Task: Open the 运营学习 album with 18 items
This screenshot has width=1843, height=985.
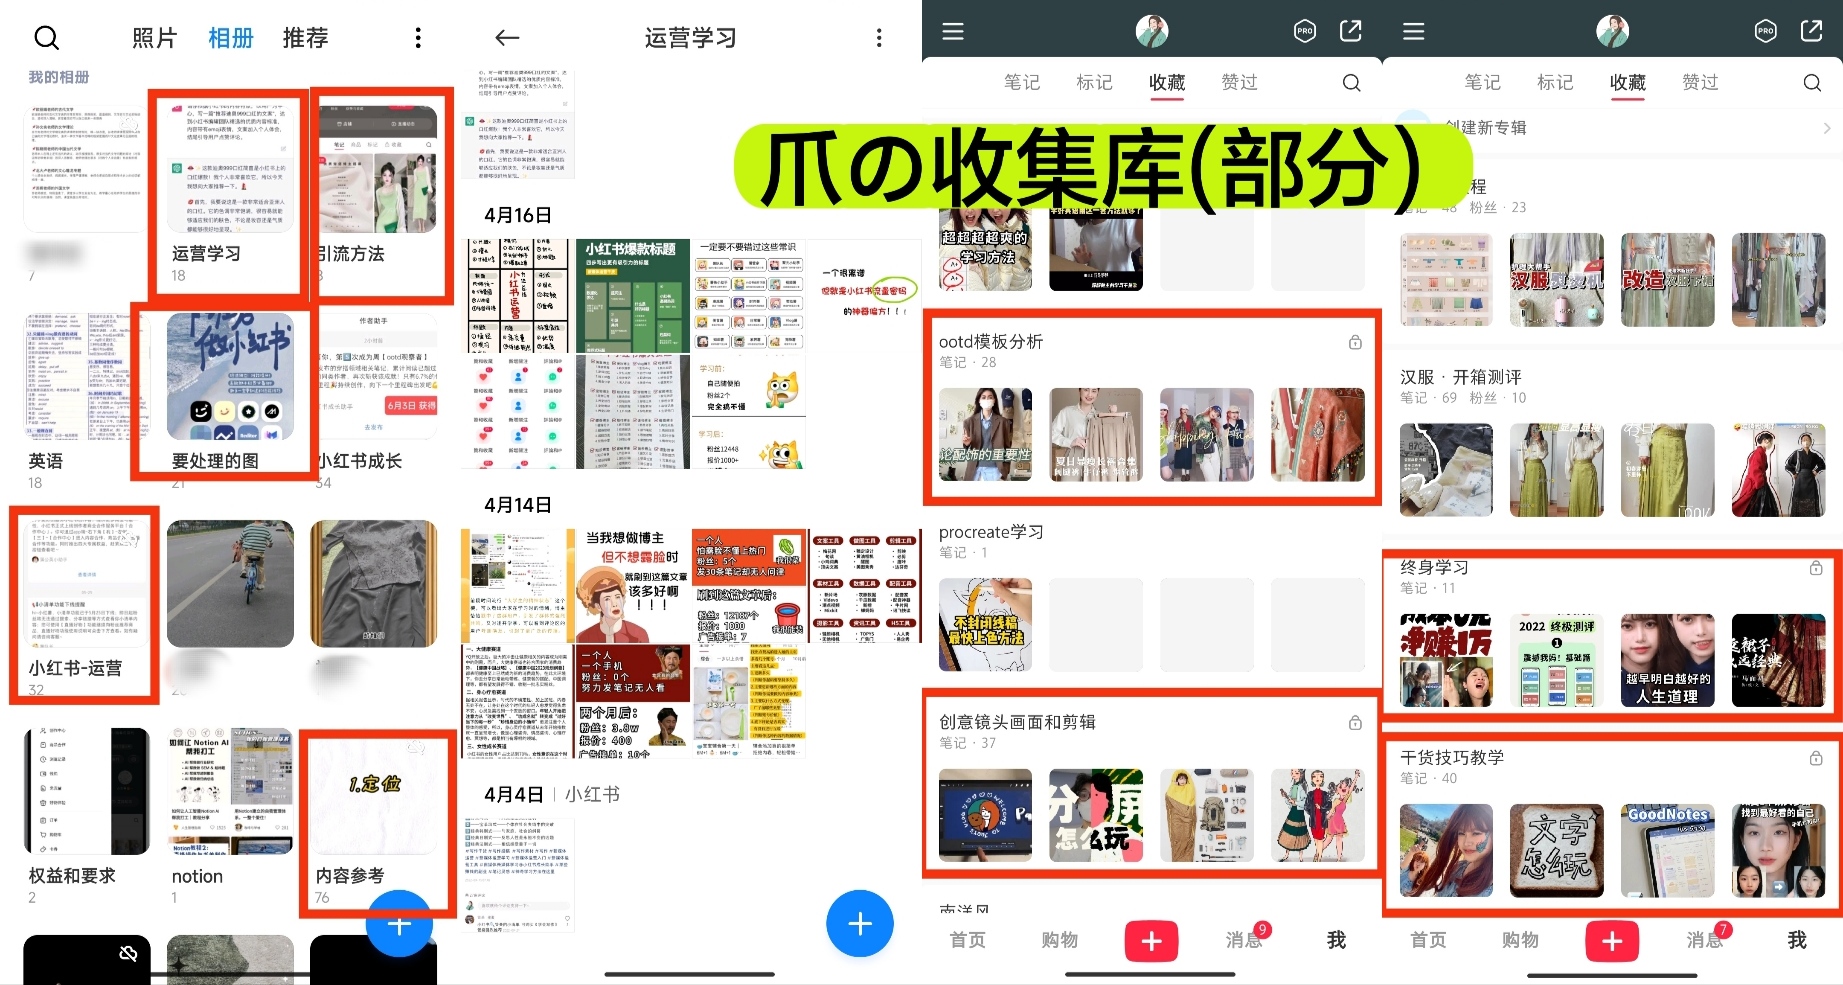Action: 228,193
